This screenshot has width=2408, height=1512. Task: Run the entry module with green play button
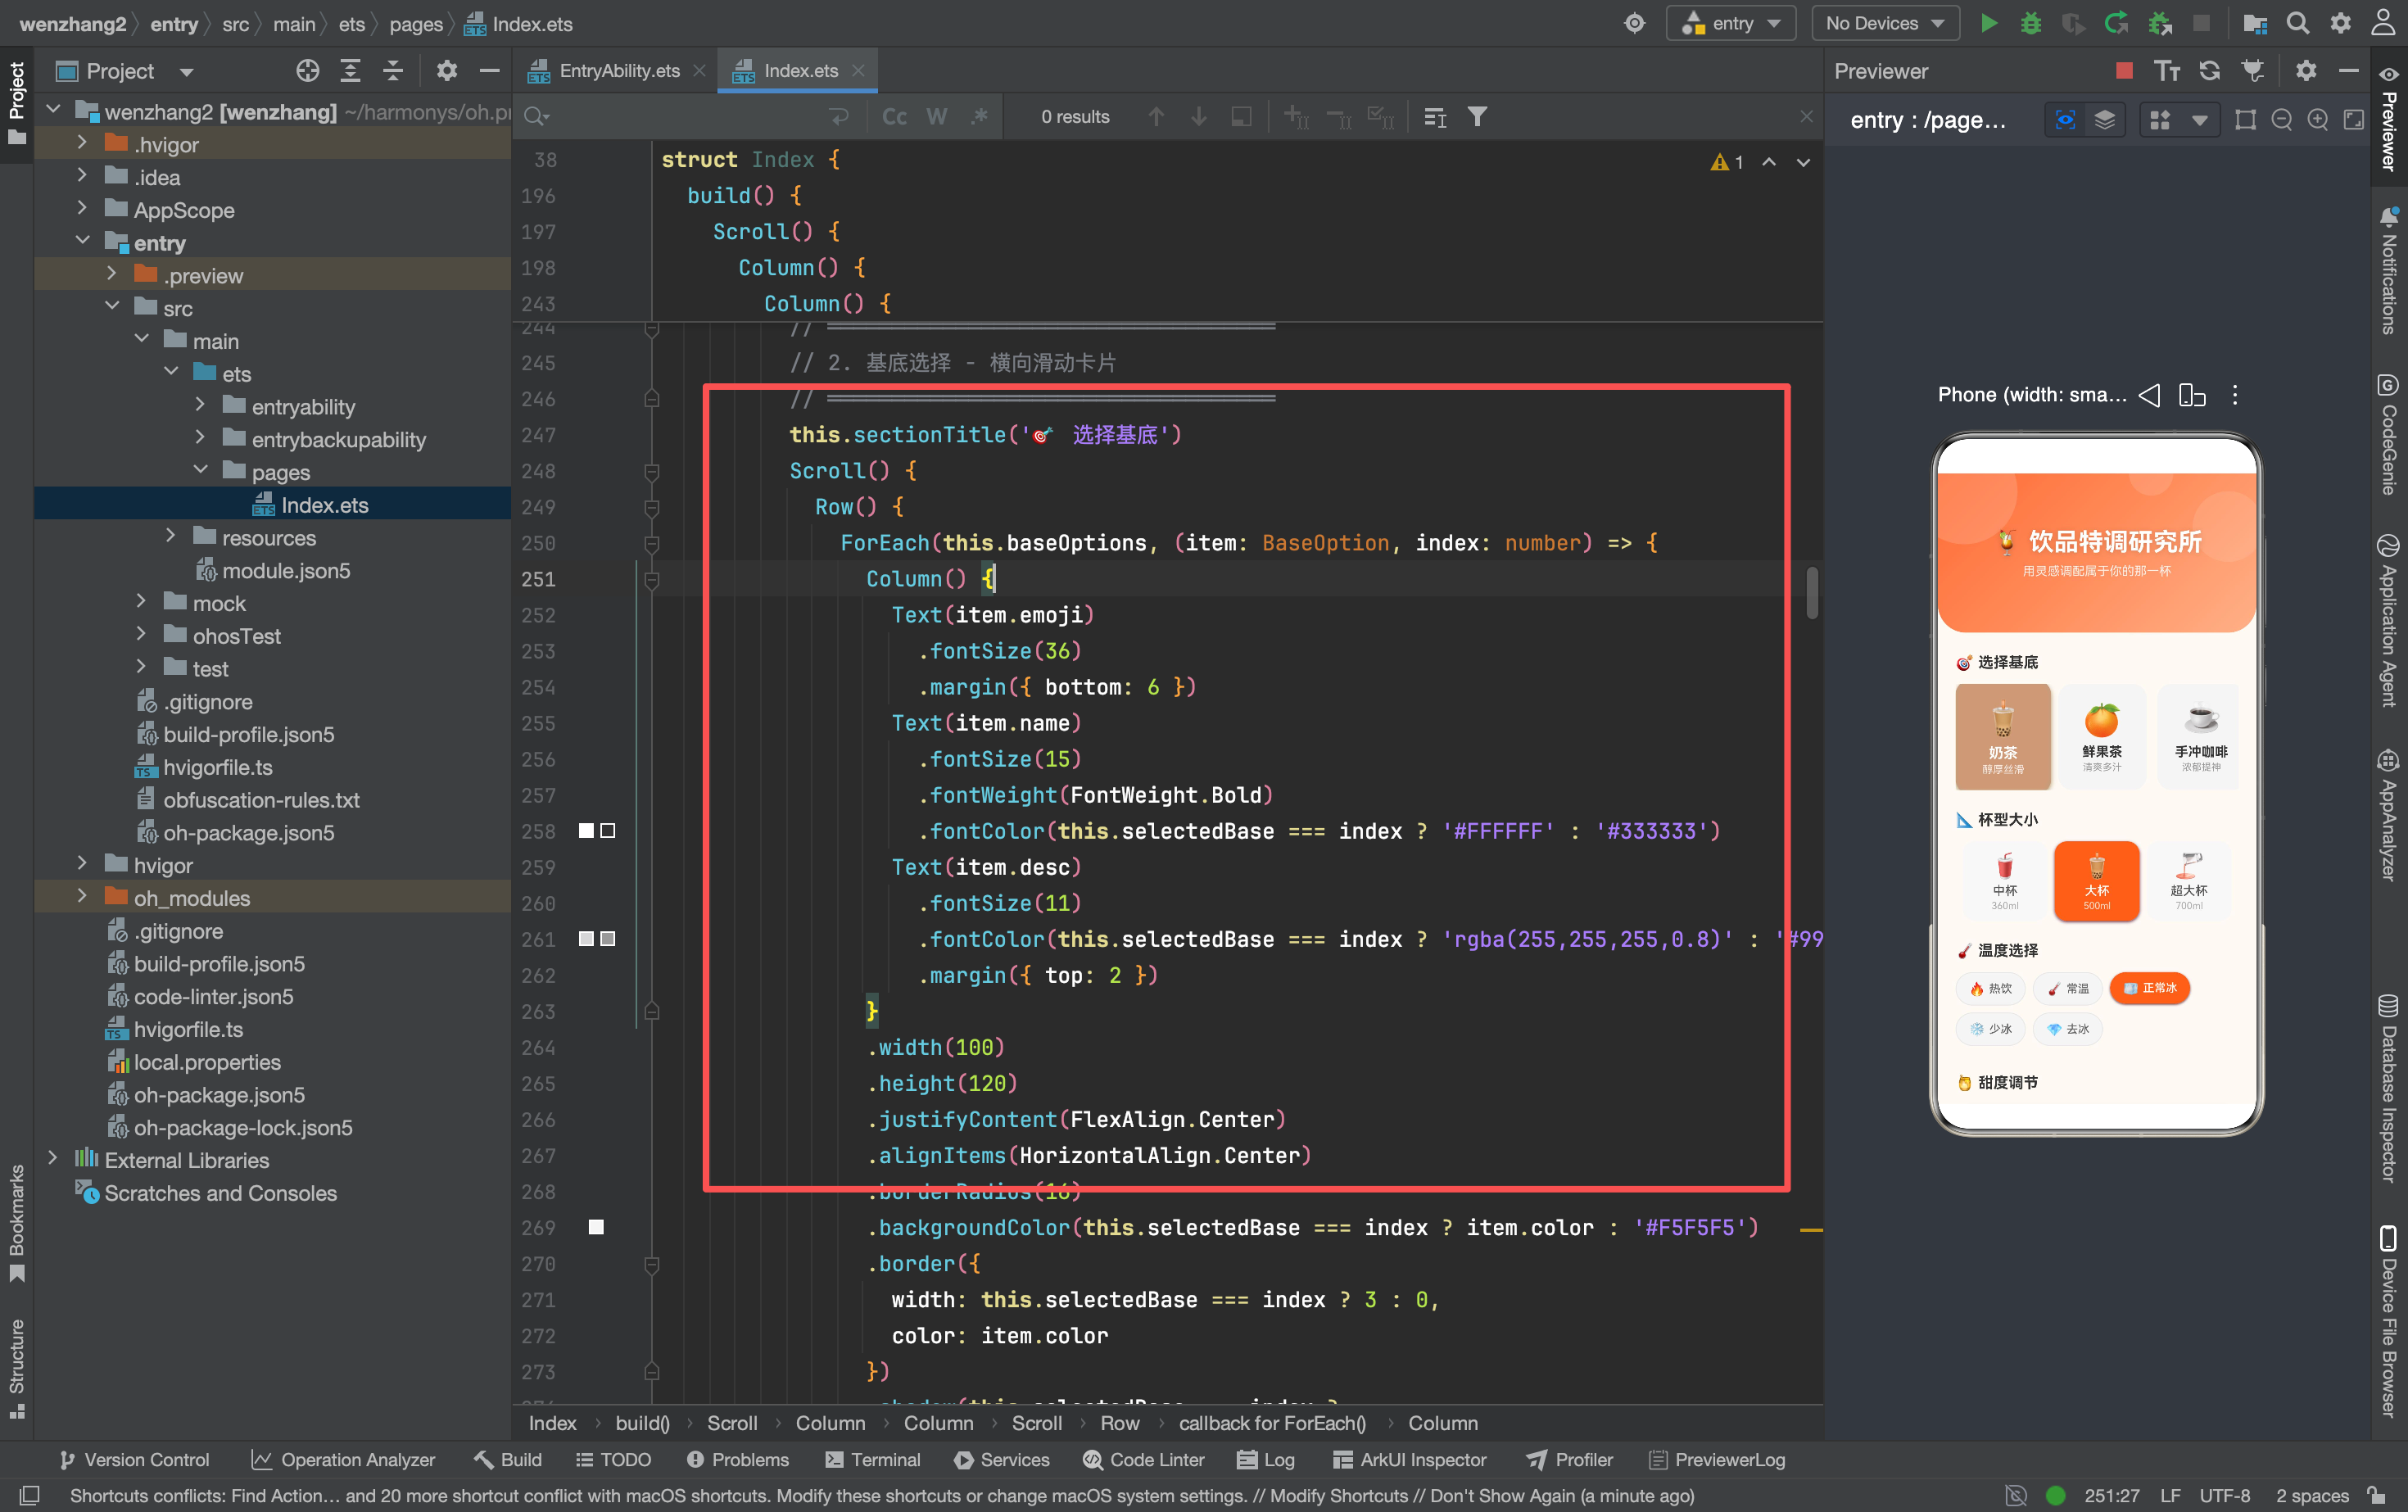[x=1988, y=23]
